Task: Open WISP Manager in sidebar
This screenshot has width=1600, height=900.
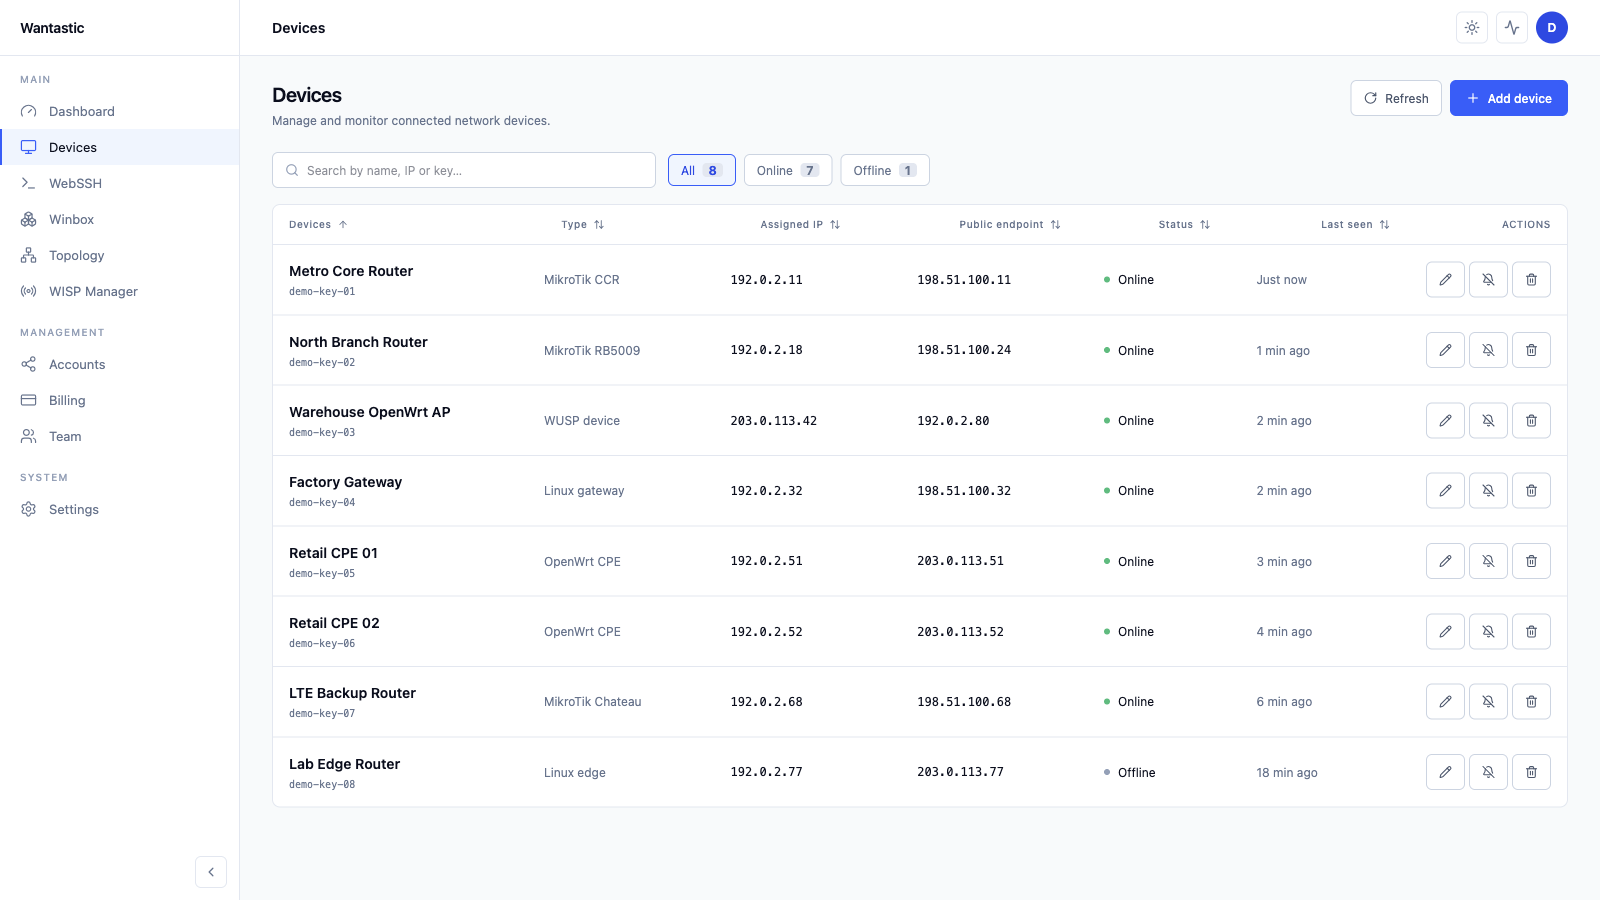Action: click(x=120, y=291)
